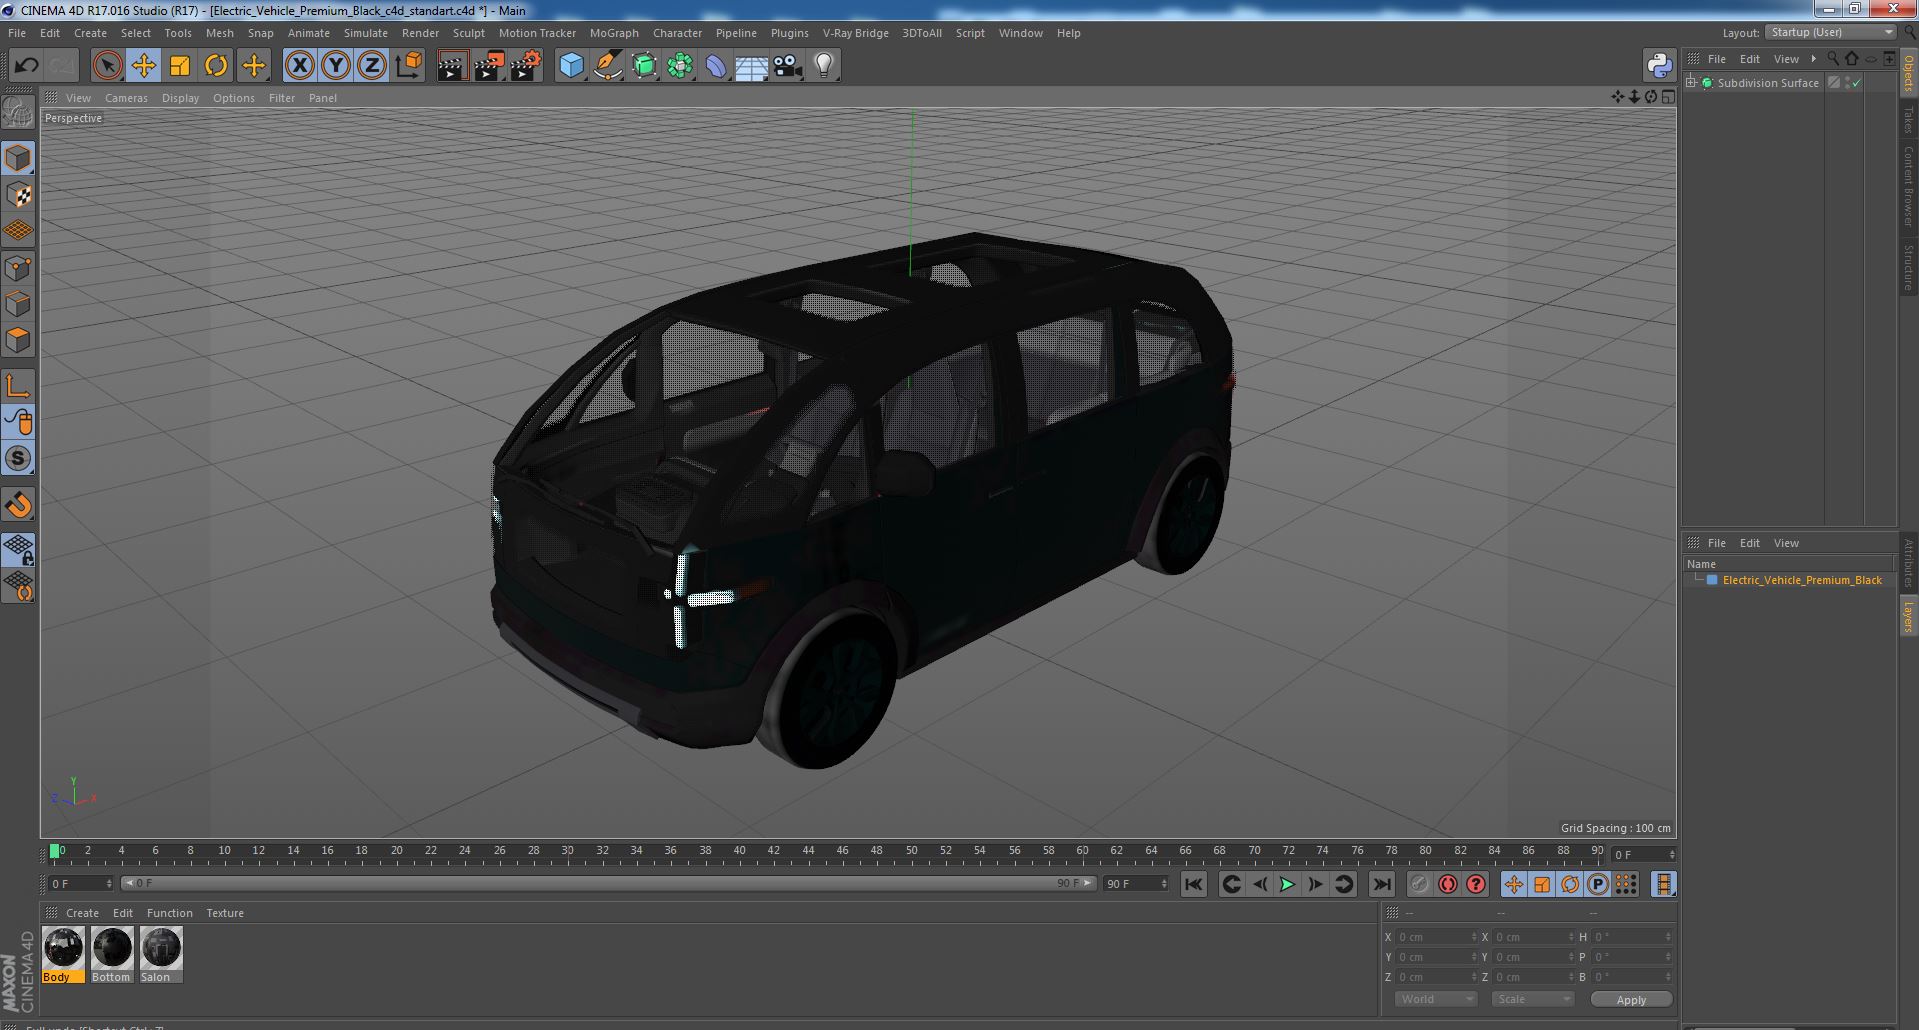
Task: Open the Content Browser side tab
Action: (x=1908, y=186)
